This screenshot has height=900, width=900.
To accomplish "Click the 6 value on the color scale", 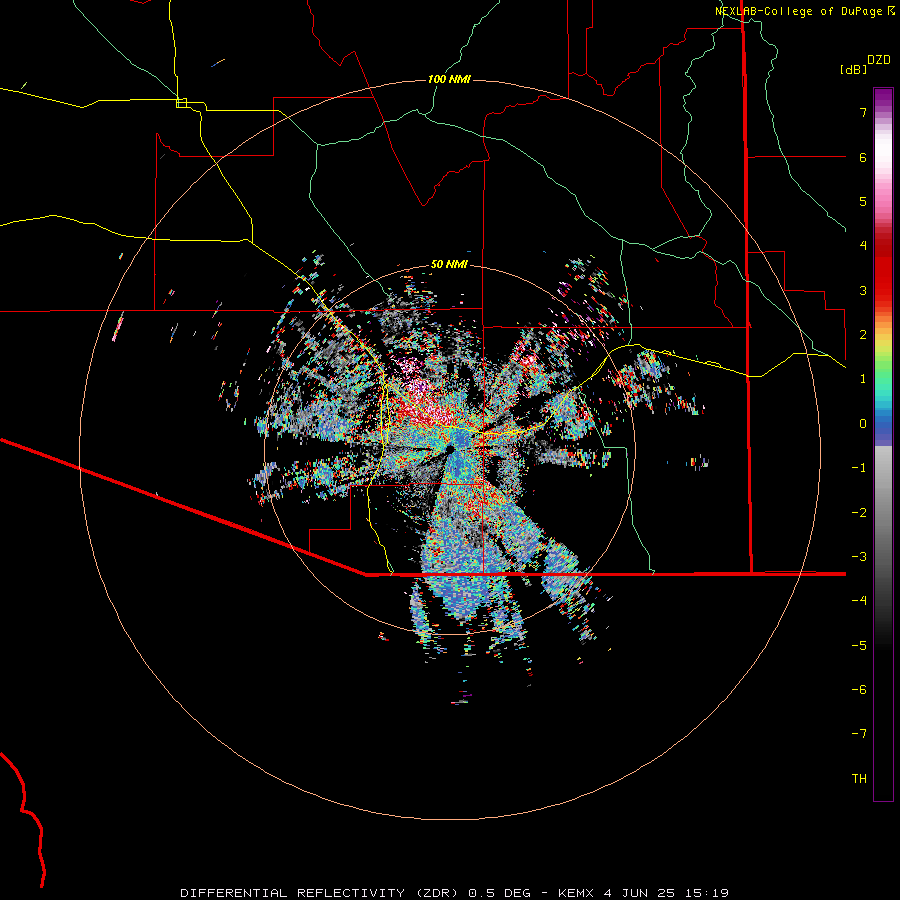I will [863, 157].
